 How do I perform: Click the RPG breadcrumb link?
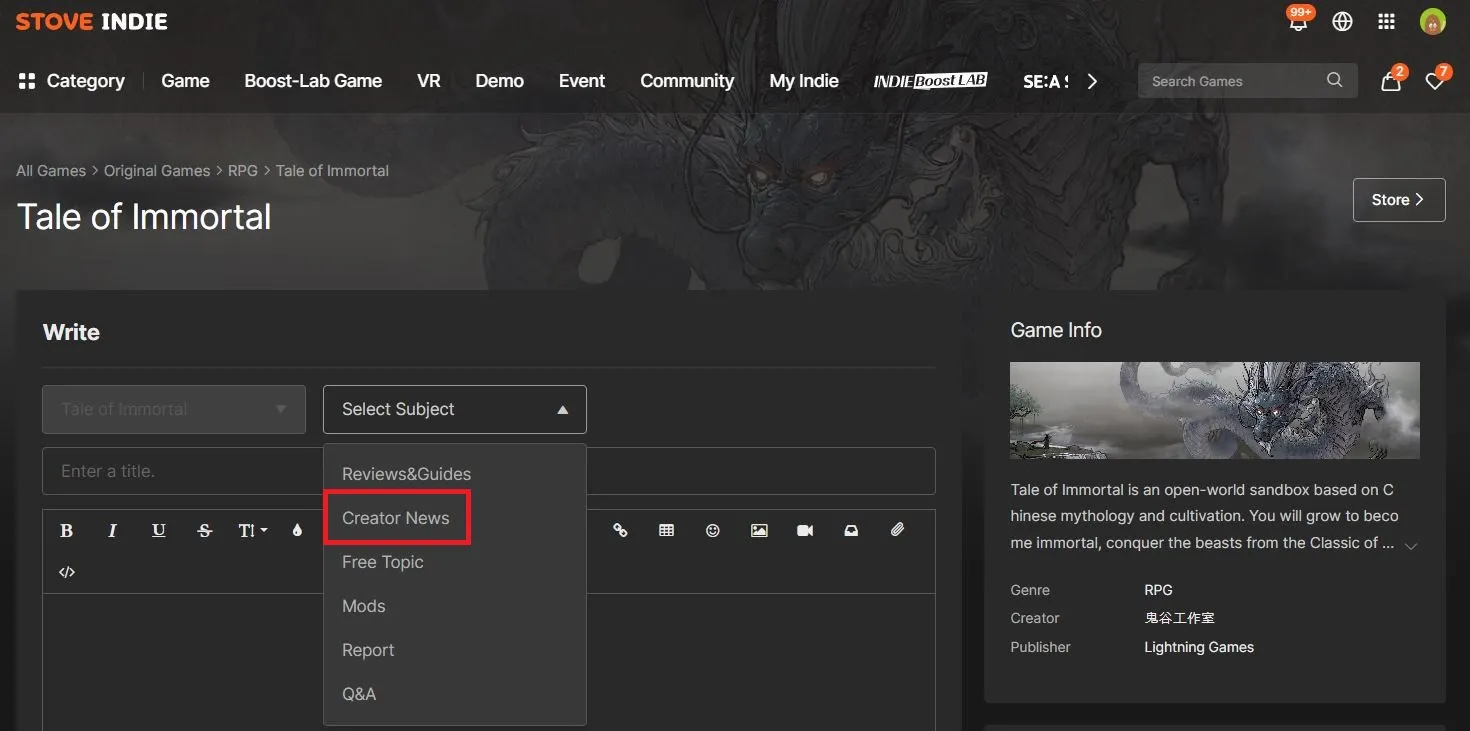[x=243, y=171]
